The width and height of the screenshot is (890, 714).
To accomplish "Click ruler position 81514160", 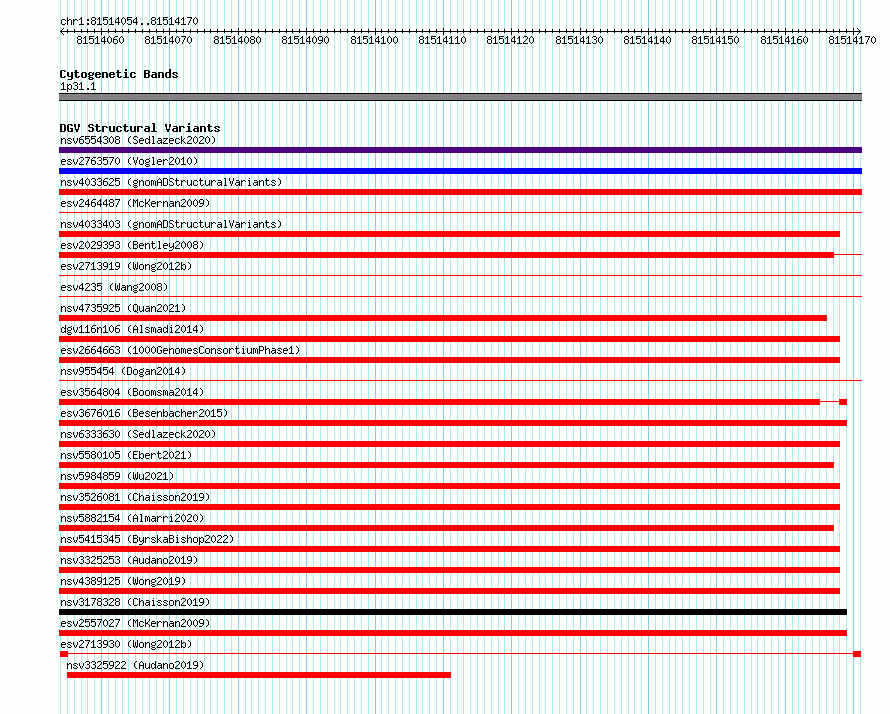I will (784, 40).
